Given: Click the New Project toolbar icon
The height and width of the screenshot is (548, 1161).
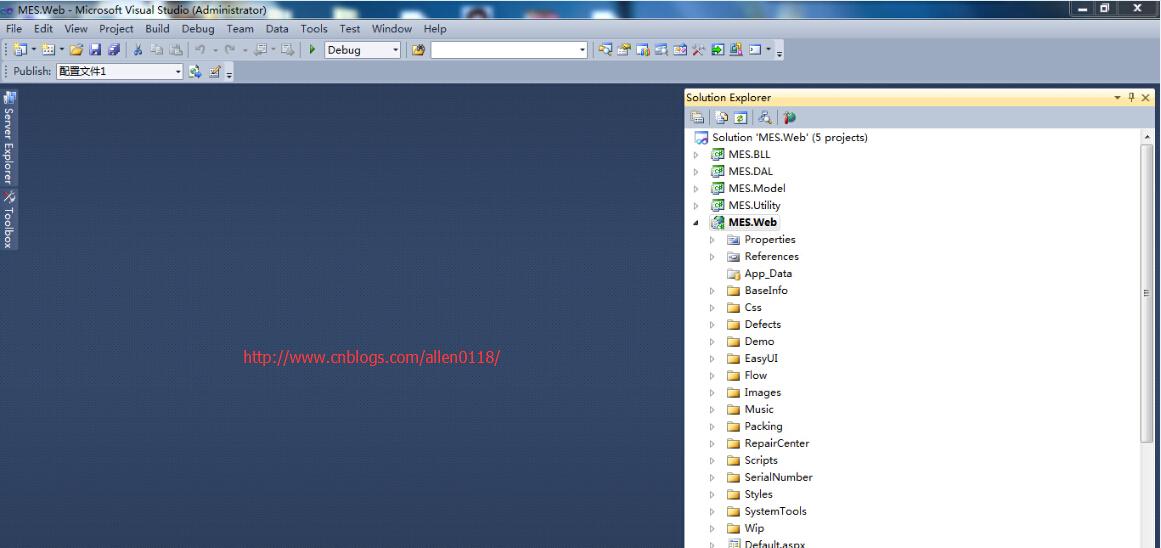Looking at the screenshot, I should 20,50.
